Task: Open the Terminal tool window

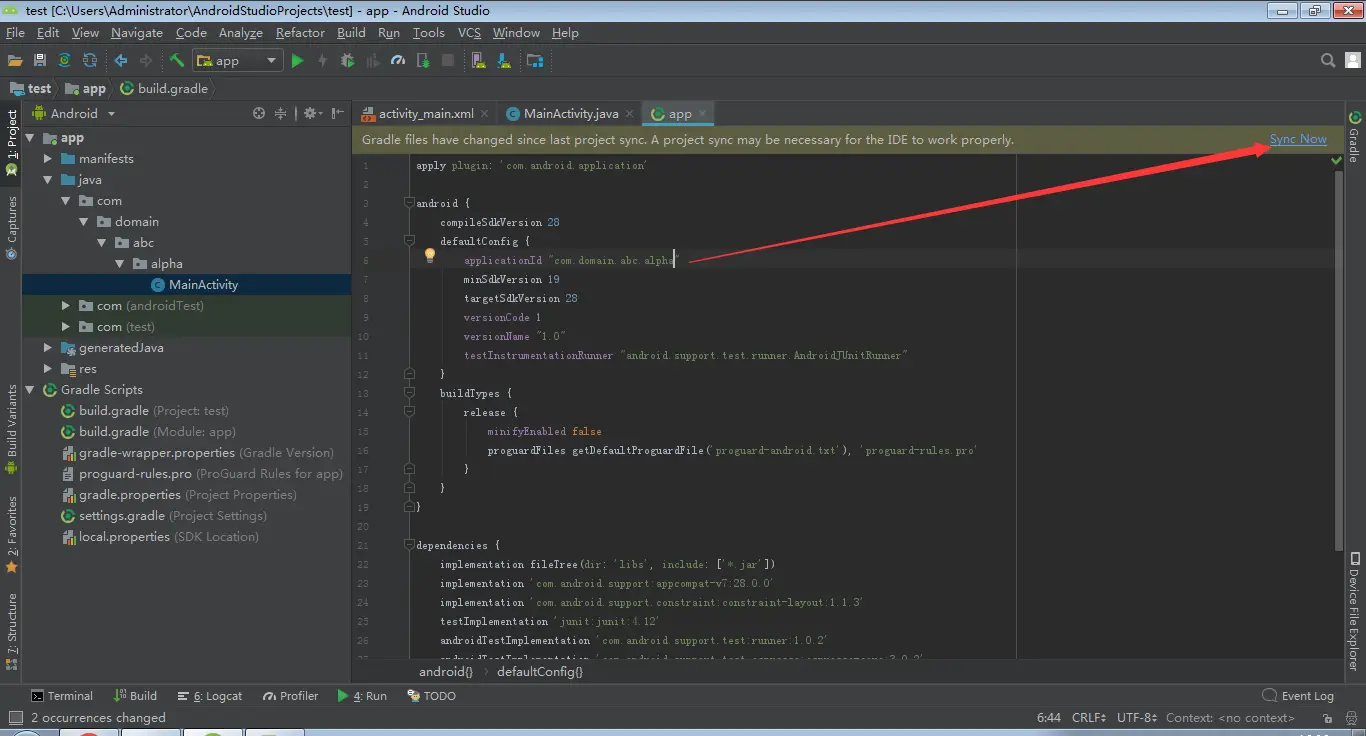Action: (x=62, y=696)
